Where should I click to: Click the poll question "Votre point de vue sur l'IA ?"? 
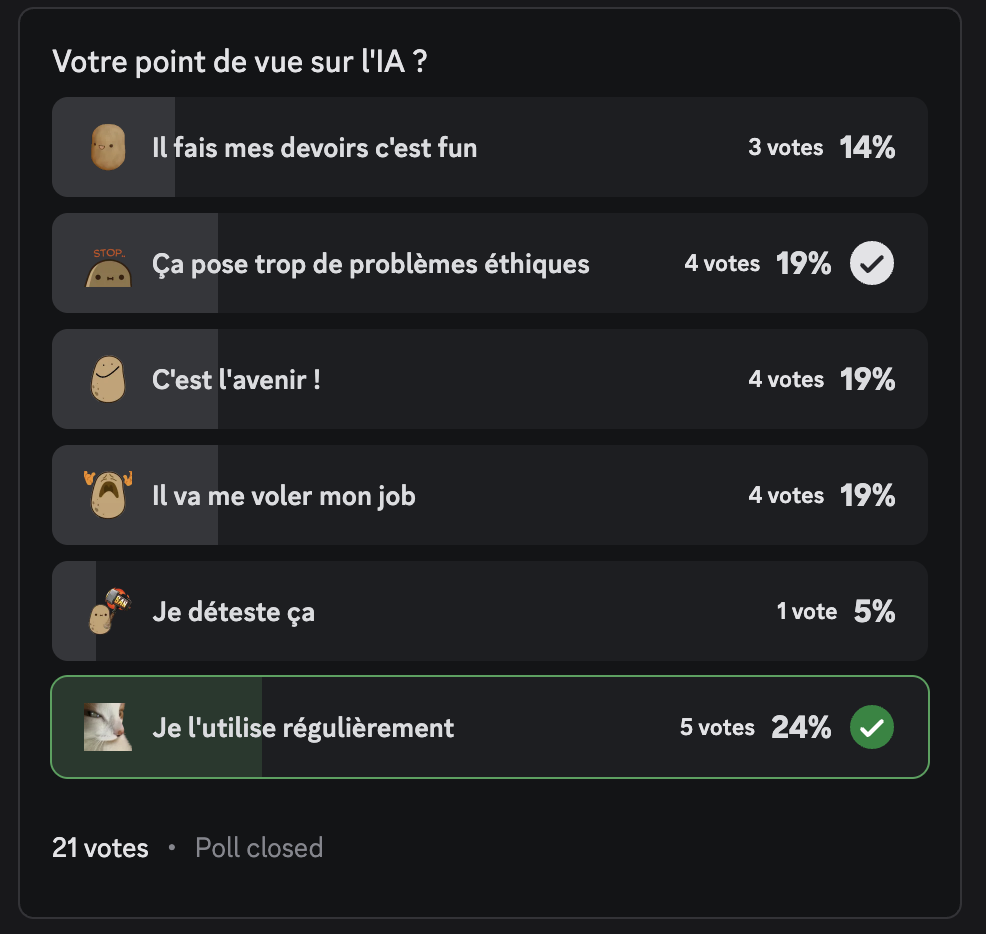click(237, 61)
